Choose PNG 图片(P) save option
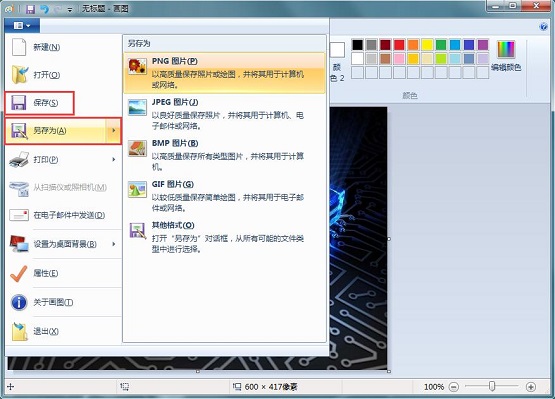Image resolution: width=555 pixels, height=399 pixels. click(x=224, y=73)
